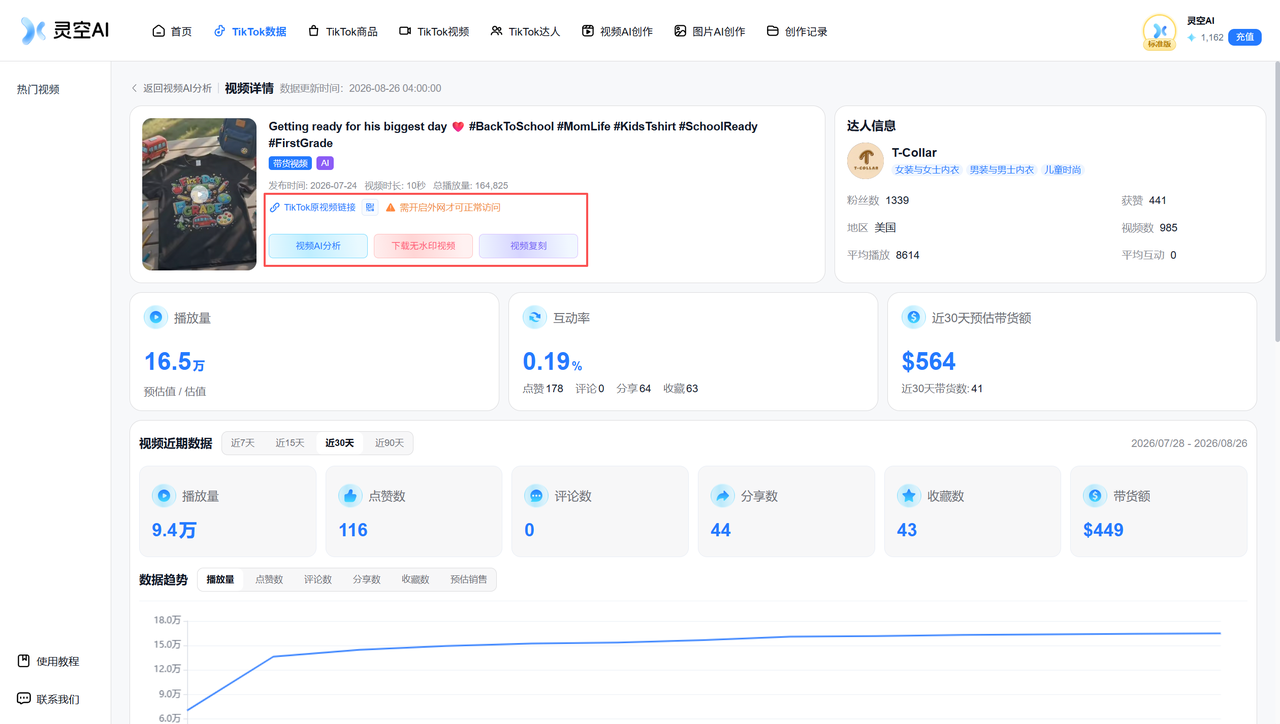Select 热门视频 in the left sidebar
Image resolution: width=1280 pixels, height=724 pixels.
[x=38, y=89]
